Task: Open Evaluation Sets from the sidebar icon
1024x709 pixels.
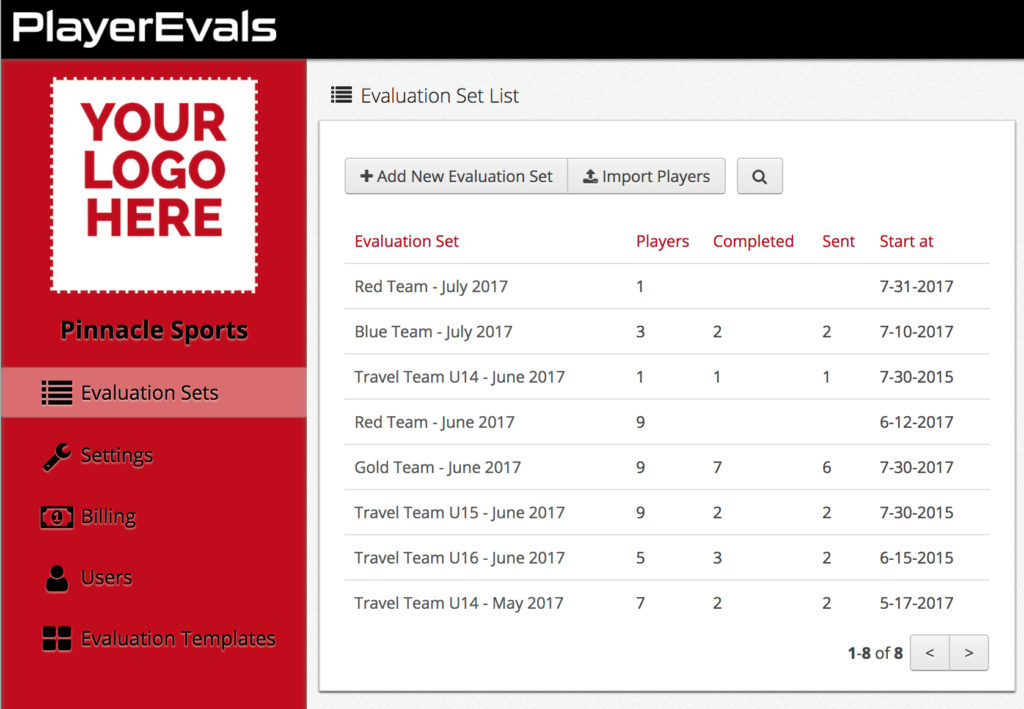Action: [57, 392]
